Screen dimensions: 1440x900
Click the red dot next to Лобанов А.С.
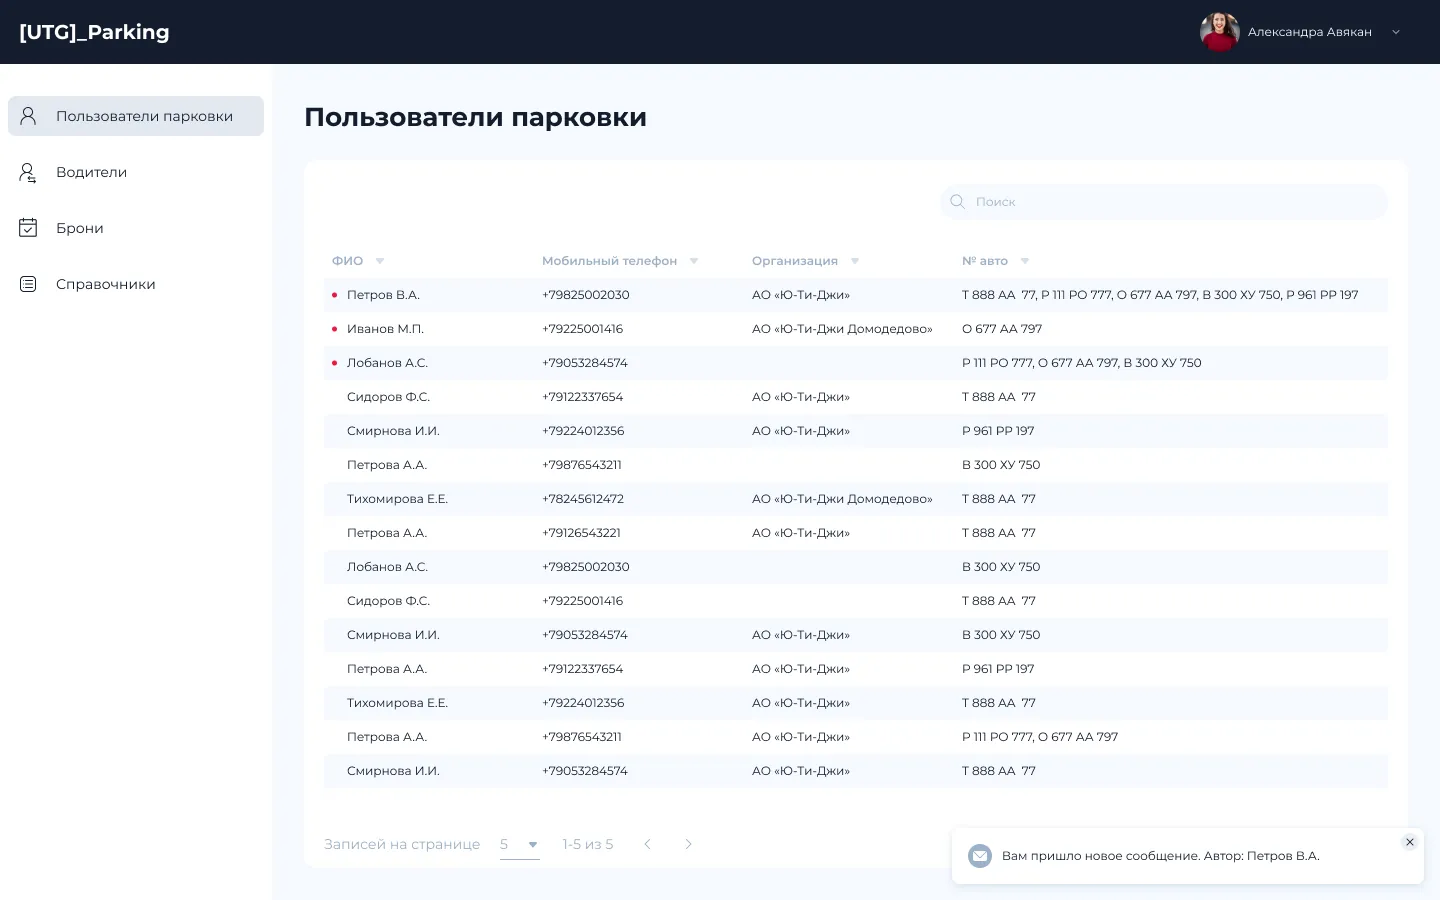(x=334, y=363)
